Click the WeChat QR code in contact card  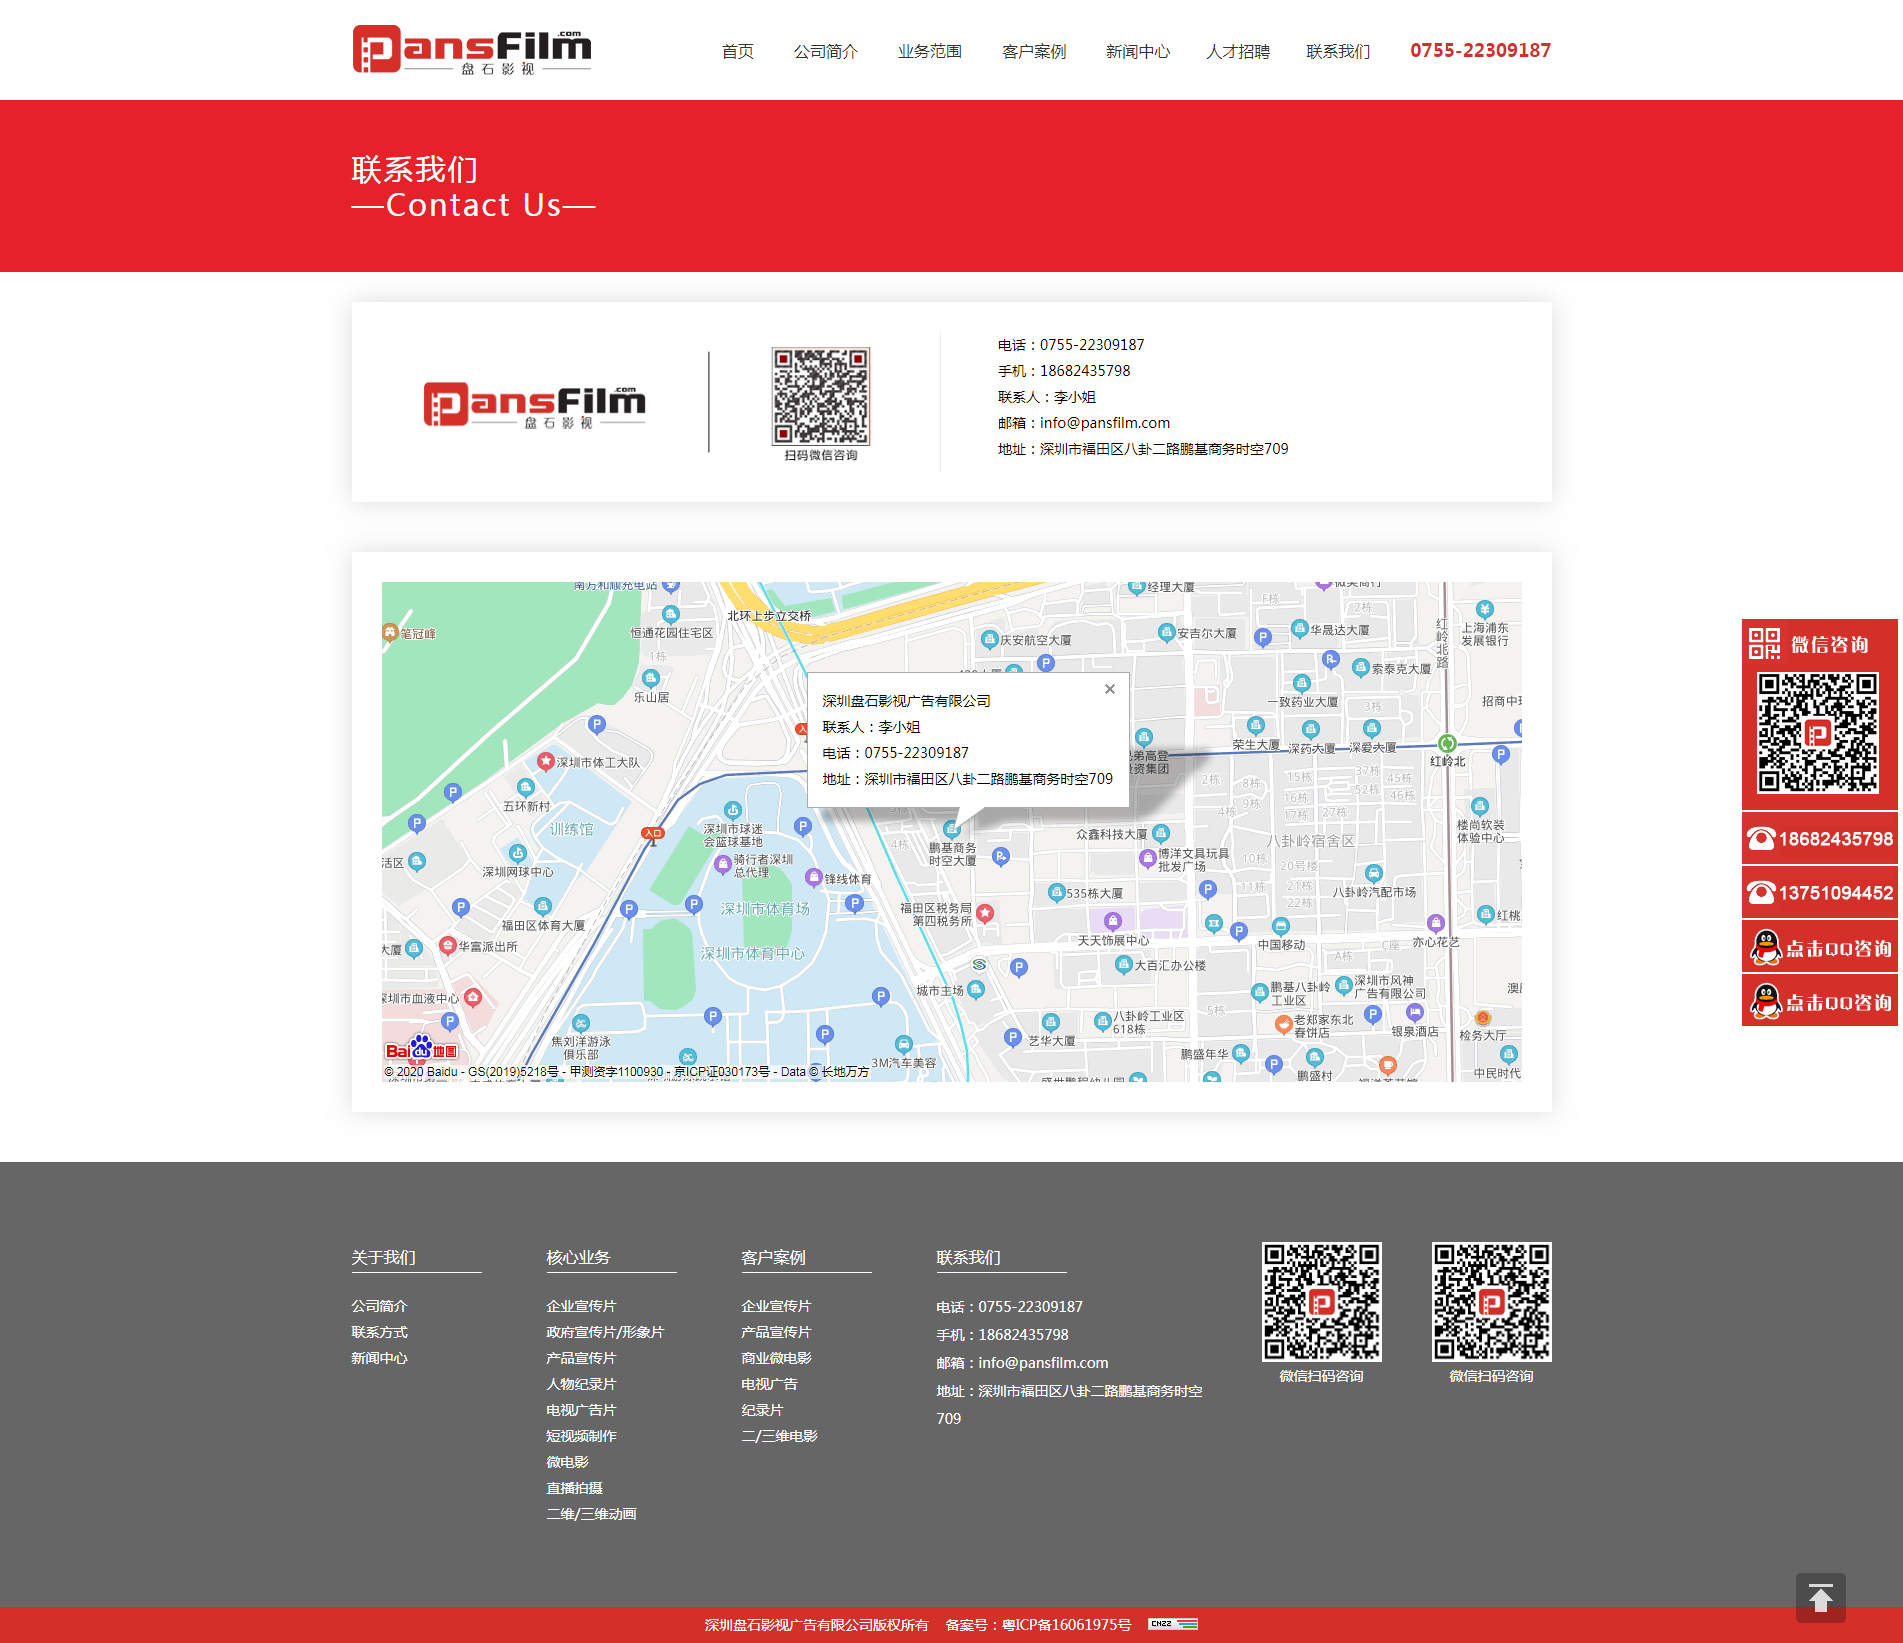(820, 396)
